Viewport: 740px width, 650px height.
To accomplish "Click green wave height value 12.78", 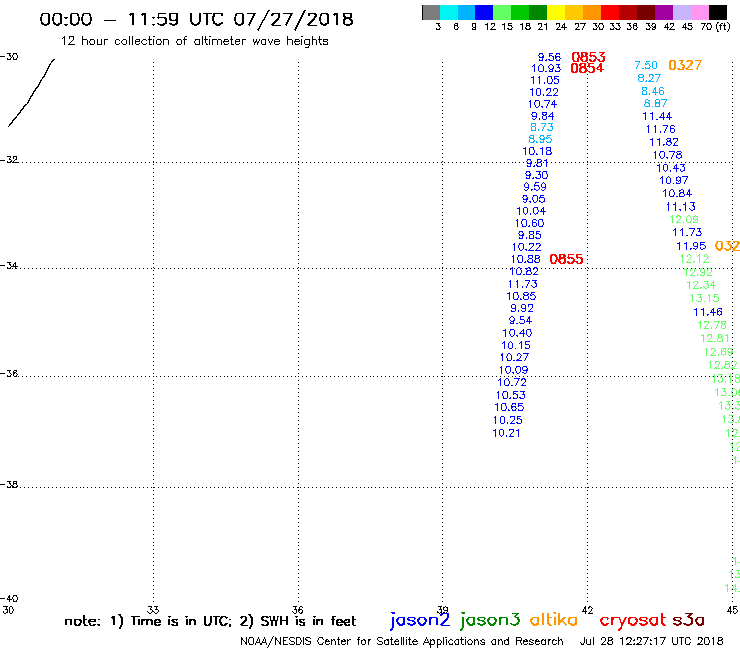I will point(712,325).
